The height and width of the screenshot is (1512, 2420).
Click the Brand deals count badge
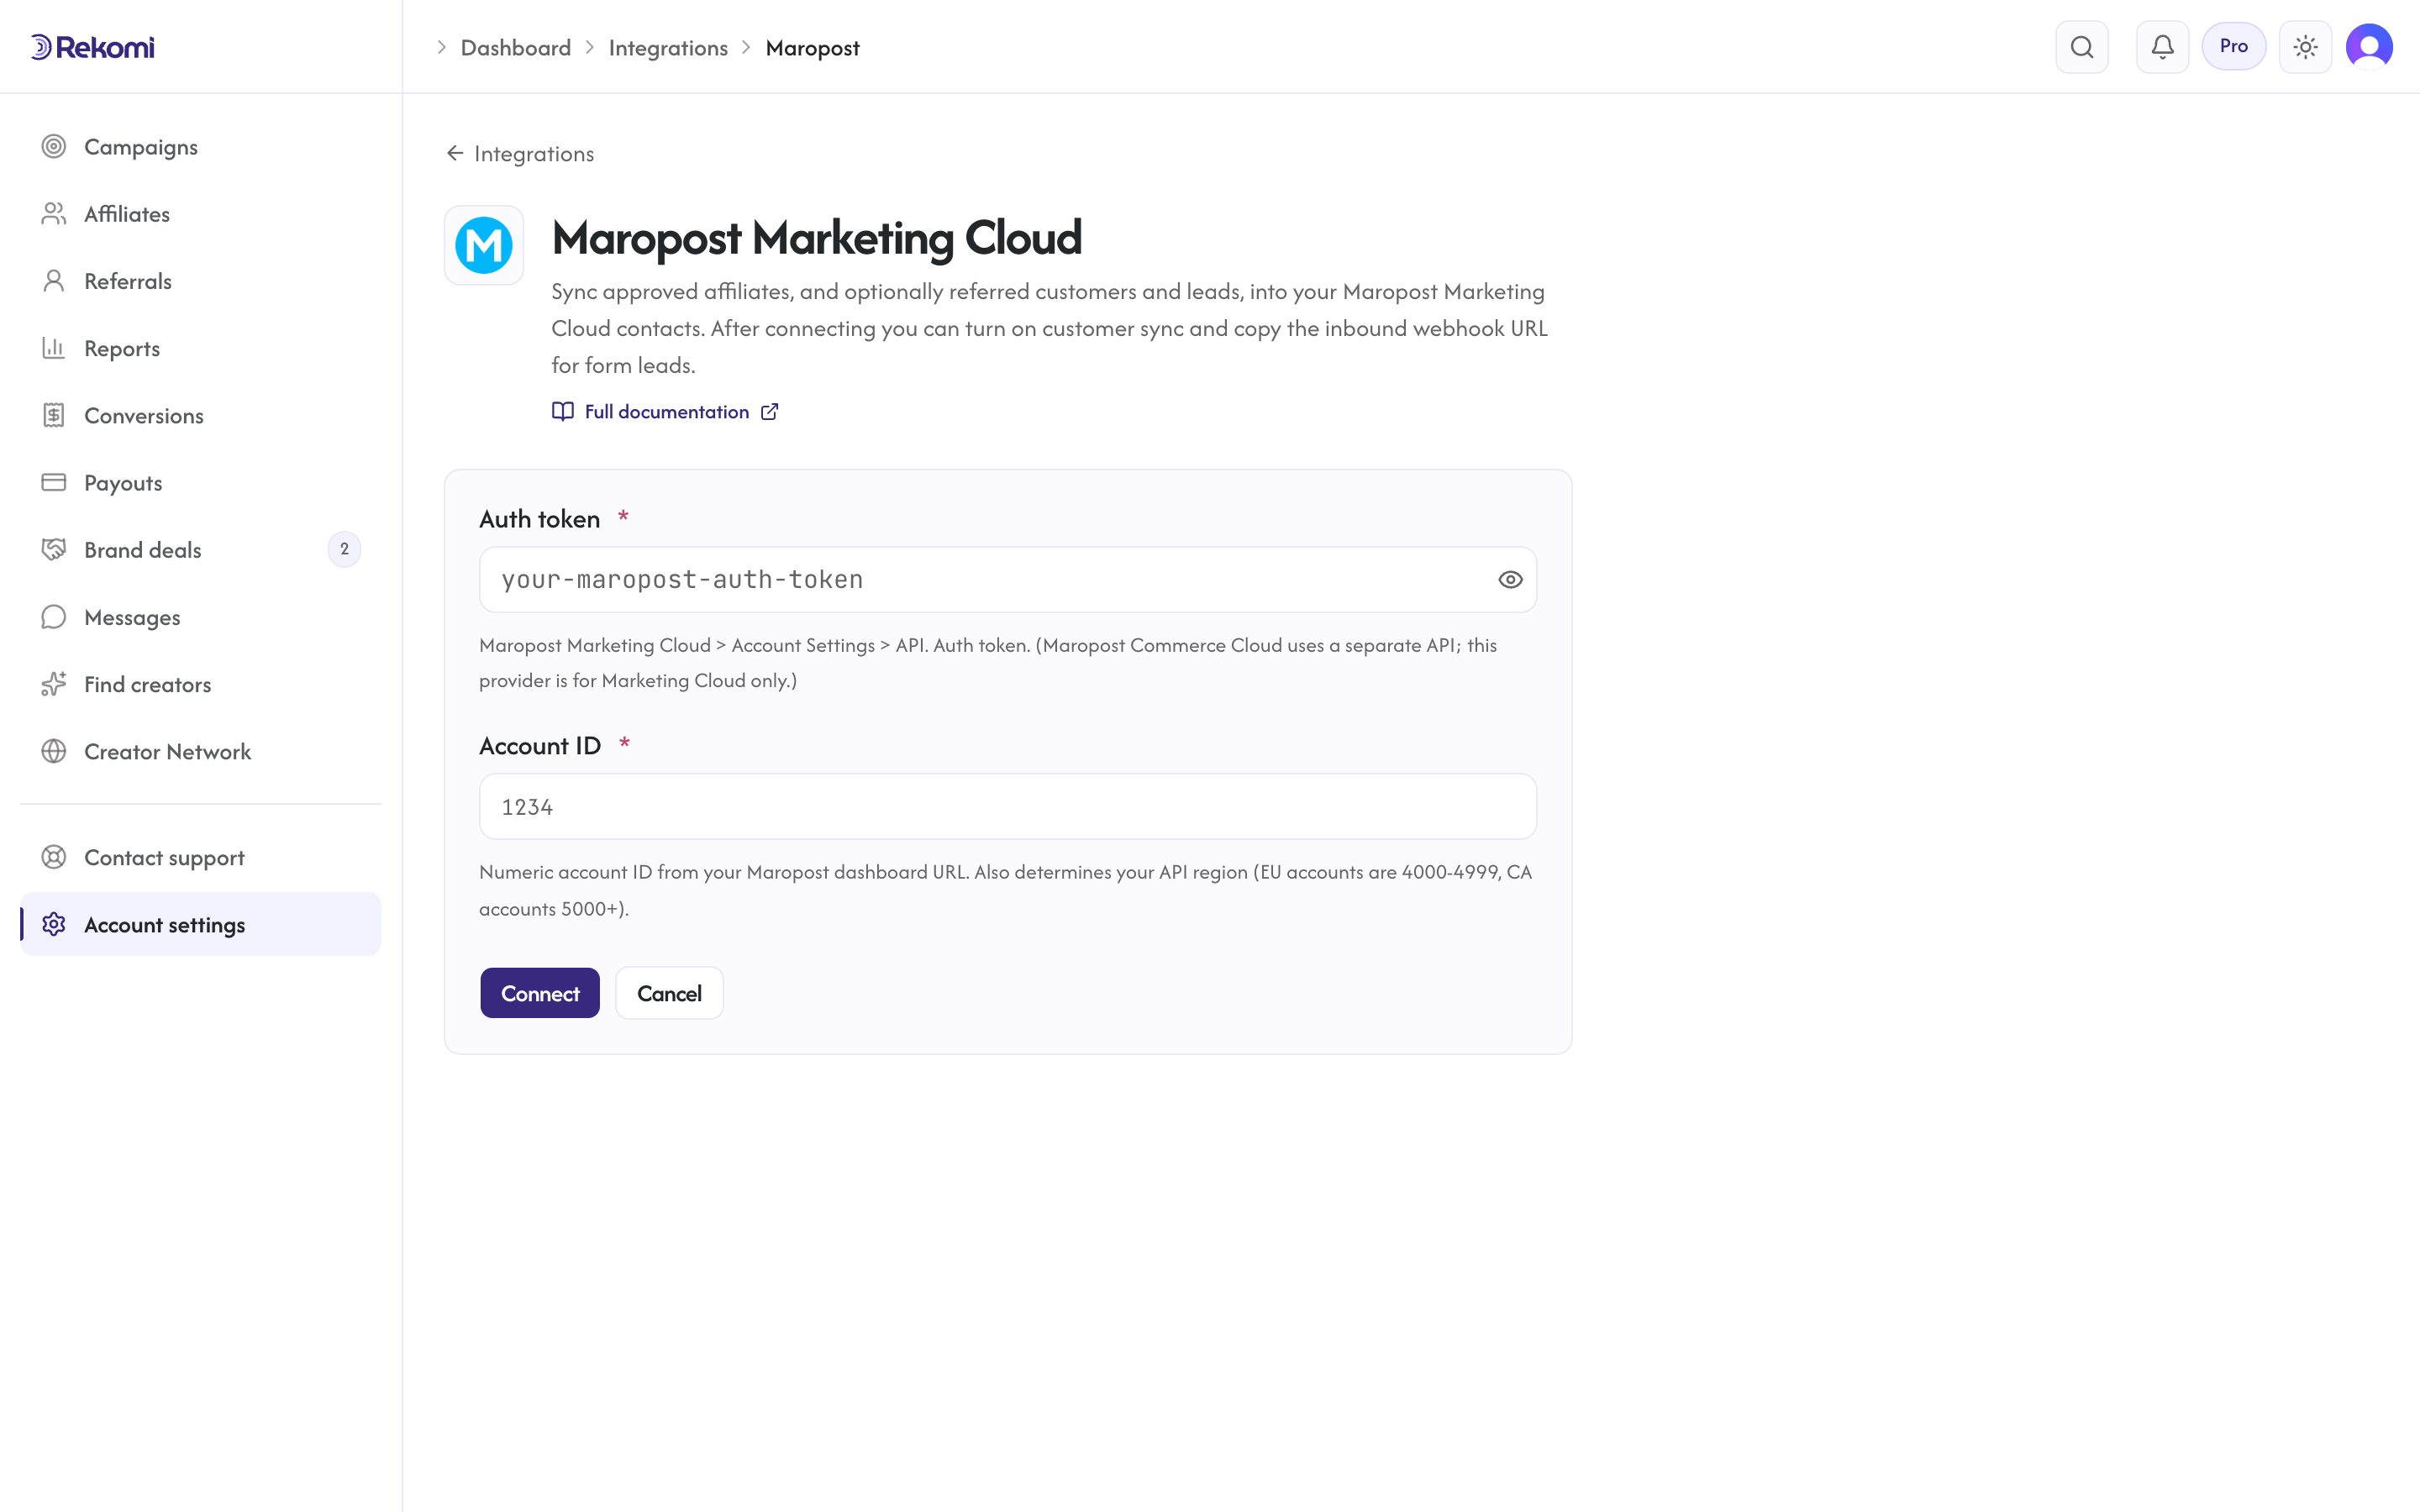[x=344, y=549]
